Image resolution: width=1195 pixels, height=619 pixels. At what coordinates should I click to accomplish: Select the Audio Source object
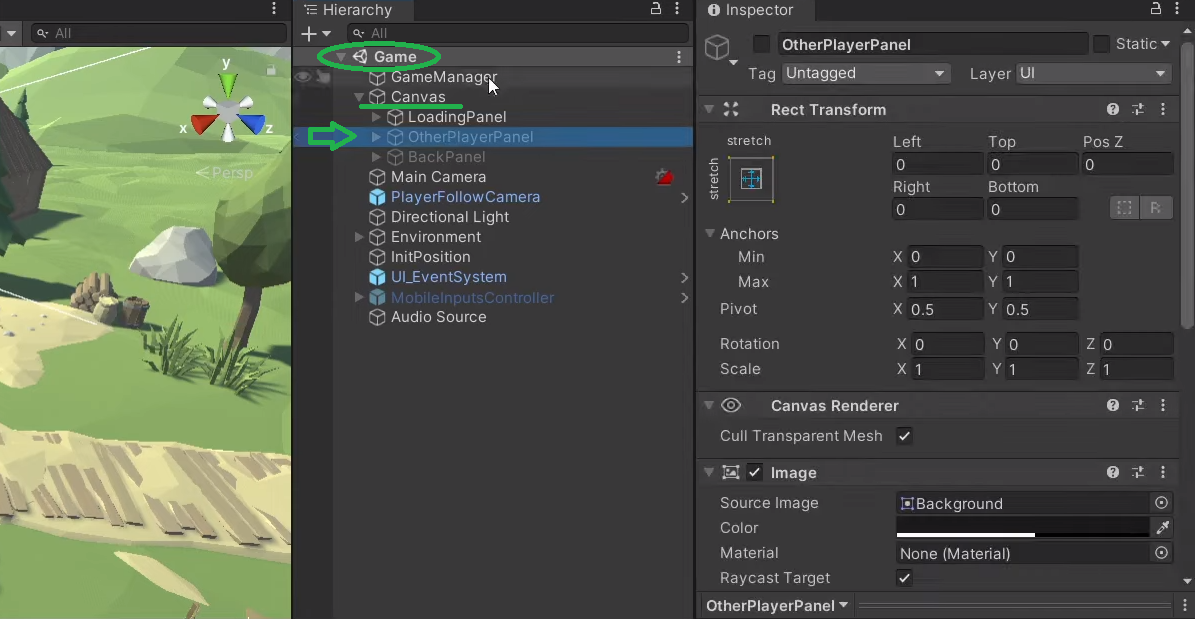point(438,317)
